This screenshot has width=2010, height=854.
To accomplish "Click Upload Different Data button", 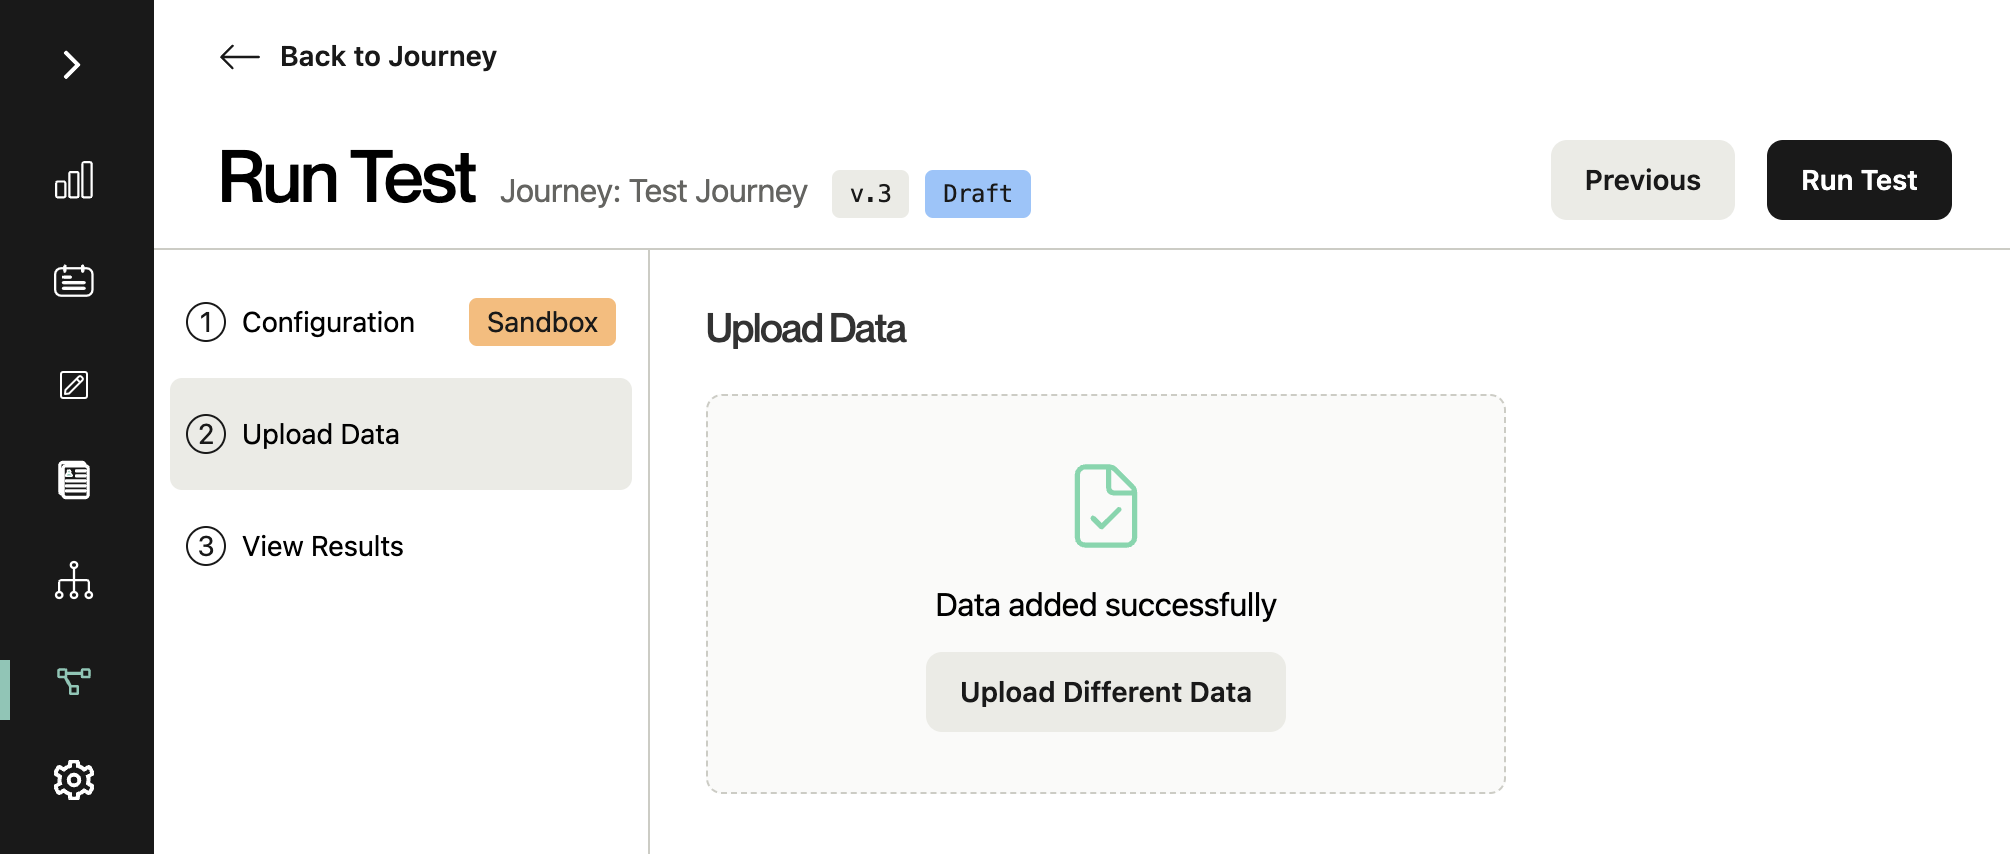I will 1106,692.
